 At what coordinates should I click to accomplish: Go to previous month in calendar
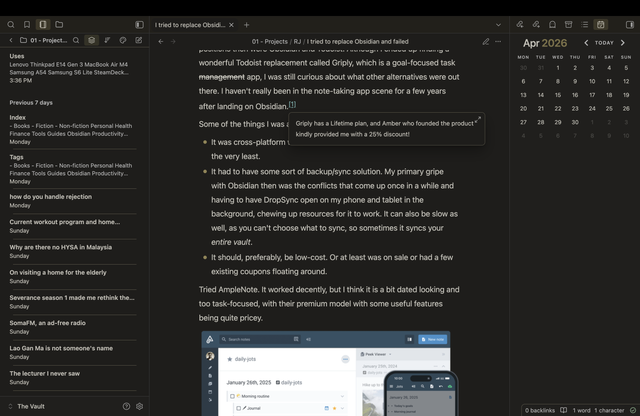click(x=586, y=43)
